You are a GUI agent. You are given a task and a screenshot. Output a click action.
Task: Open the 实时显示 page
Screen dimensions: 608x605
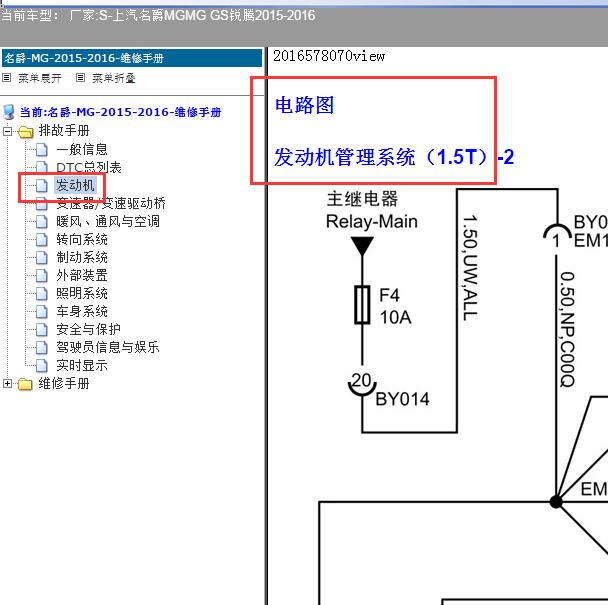pos(82,366)
